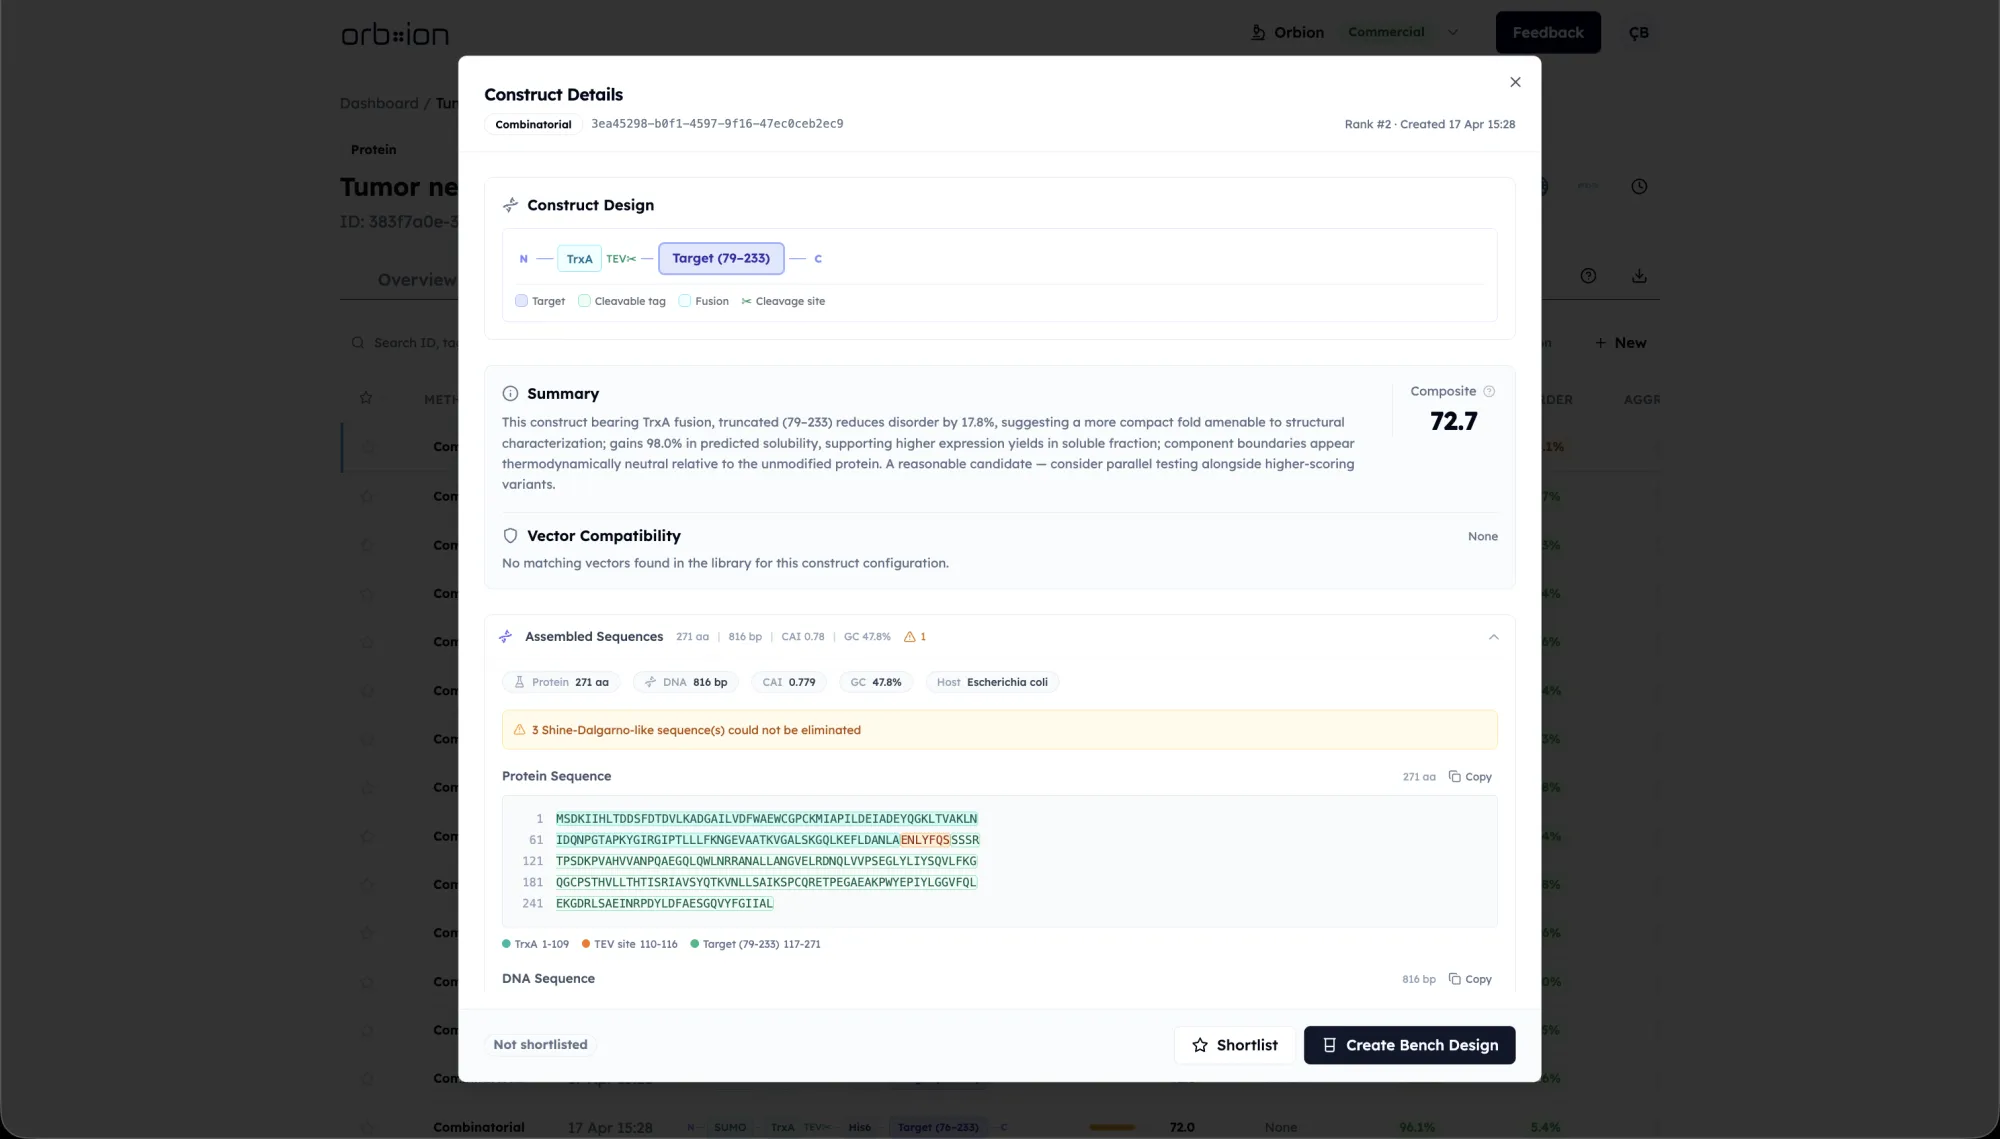This screenshot has height=1139, width=2000.
Task: Click the Summary info icon
Action: [x=510, y=394]
